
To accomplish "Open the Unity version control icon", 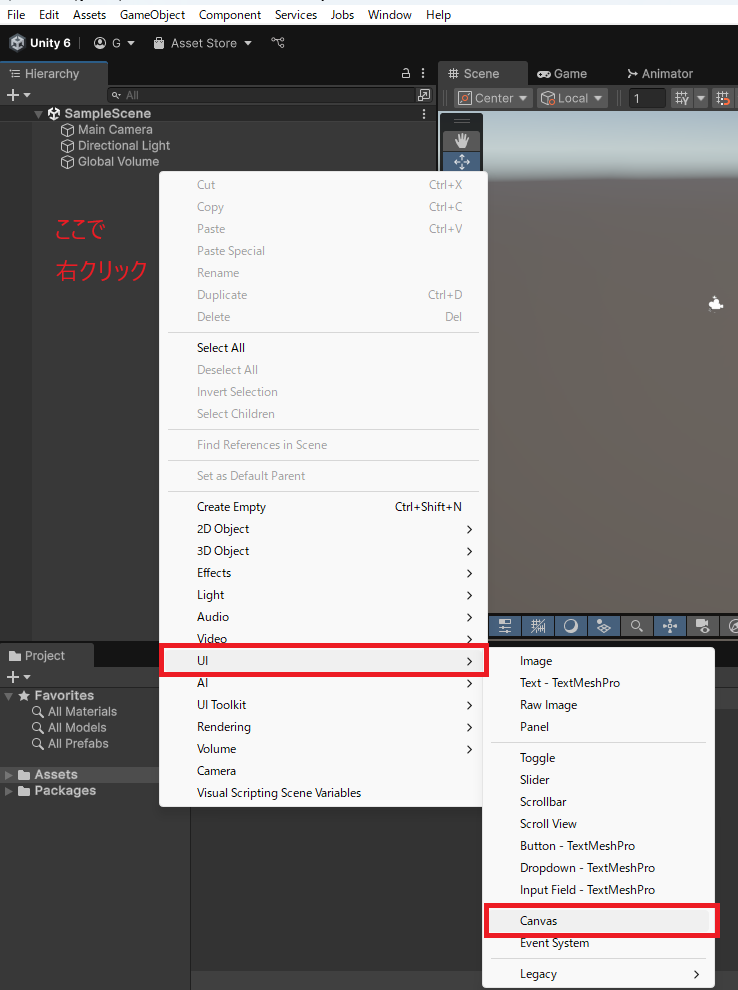I will click(x=278, y=43).
